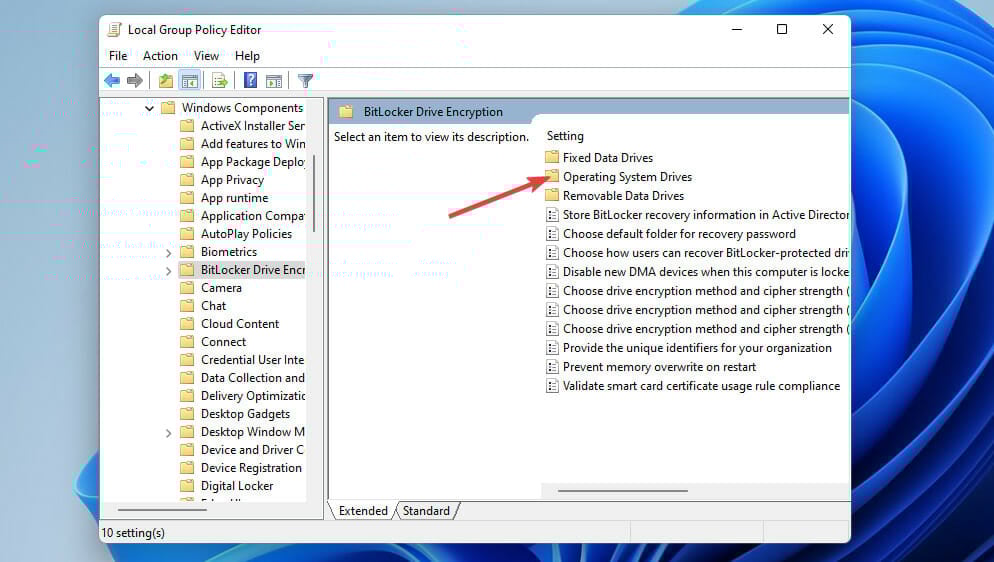Select 'Validate smart card certificate usage rule compliance'

(701, 386)
